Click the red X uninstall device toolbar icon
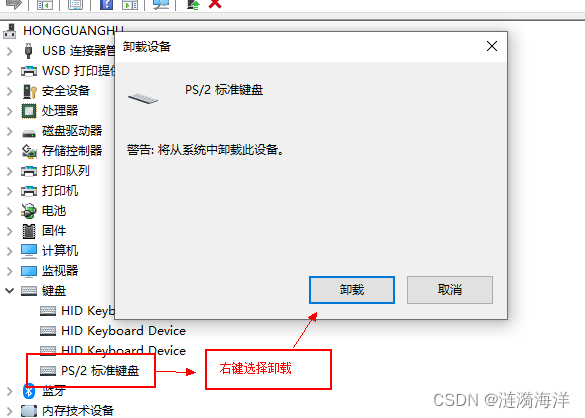Viewport: 585px width, 418px height. [x=215, y=4]
